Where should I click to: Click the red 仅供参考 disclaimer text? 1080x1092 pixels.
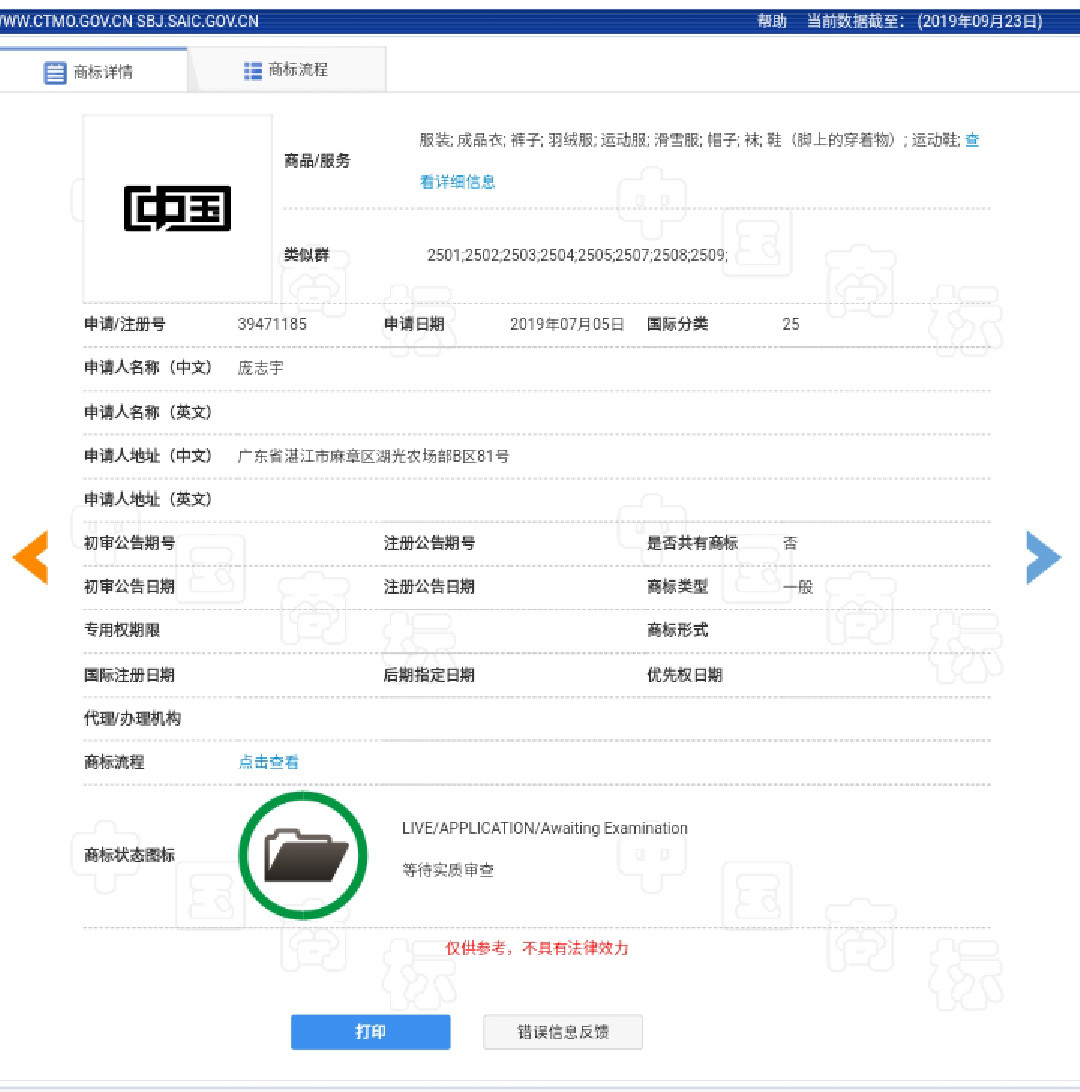(x=537, y=949)
